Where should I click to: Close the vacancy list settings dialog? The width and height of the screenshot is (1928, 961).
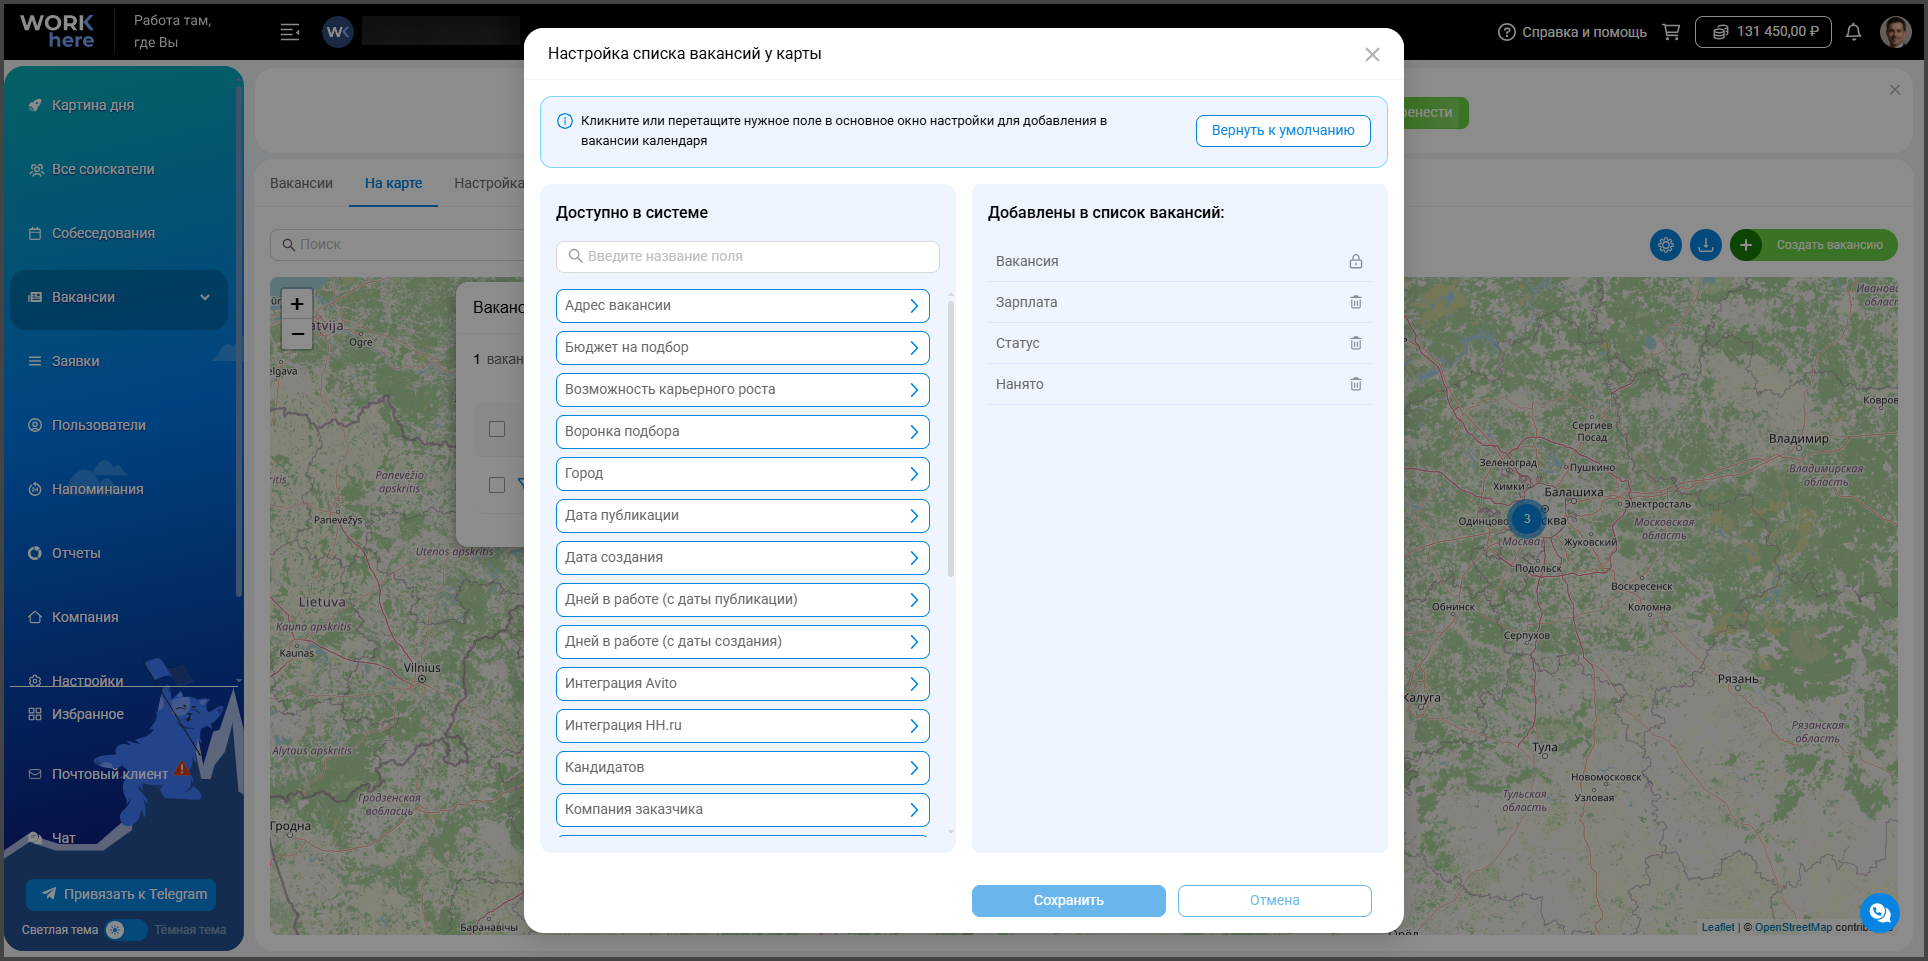1372,55
